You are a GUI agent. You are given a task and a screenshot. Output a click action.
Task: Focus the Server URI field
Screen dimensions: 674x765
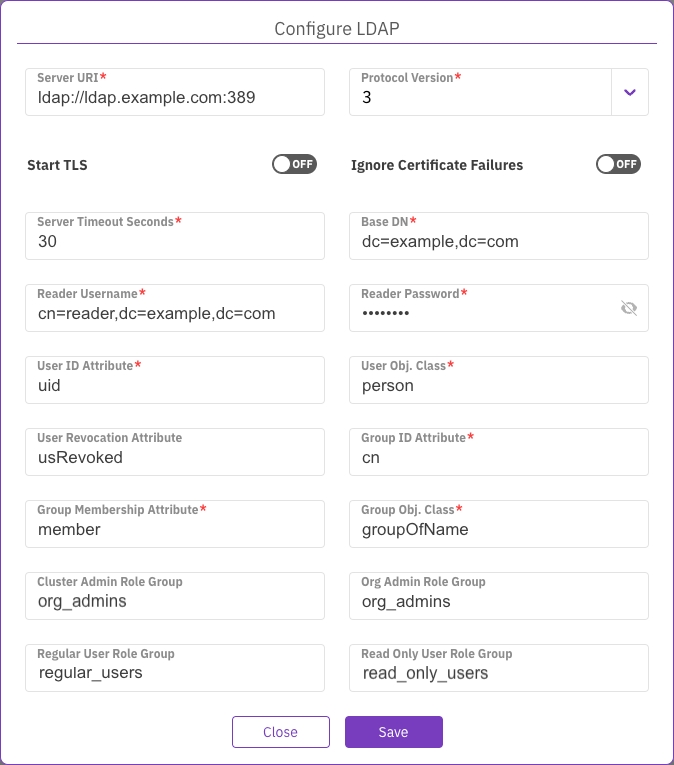click(x=175, y=98)
